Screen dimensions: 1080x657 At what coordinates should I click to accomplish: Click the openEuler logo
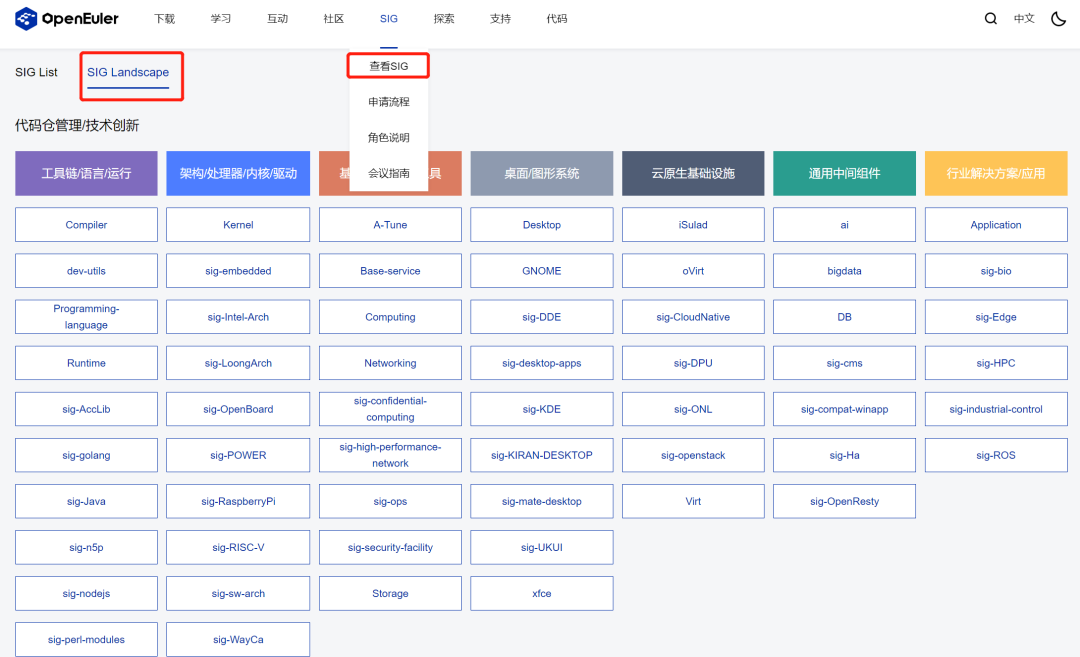point(66,18)
